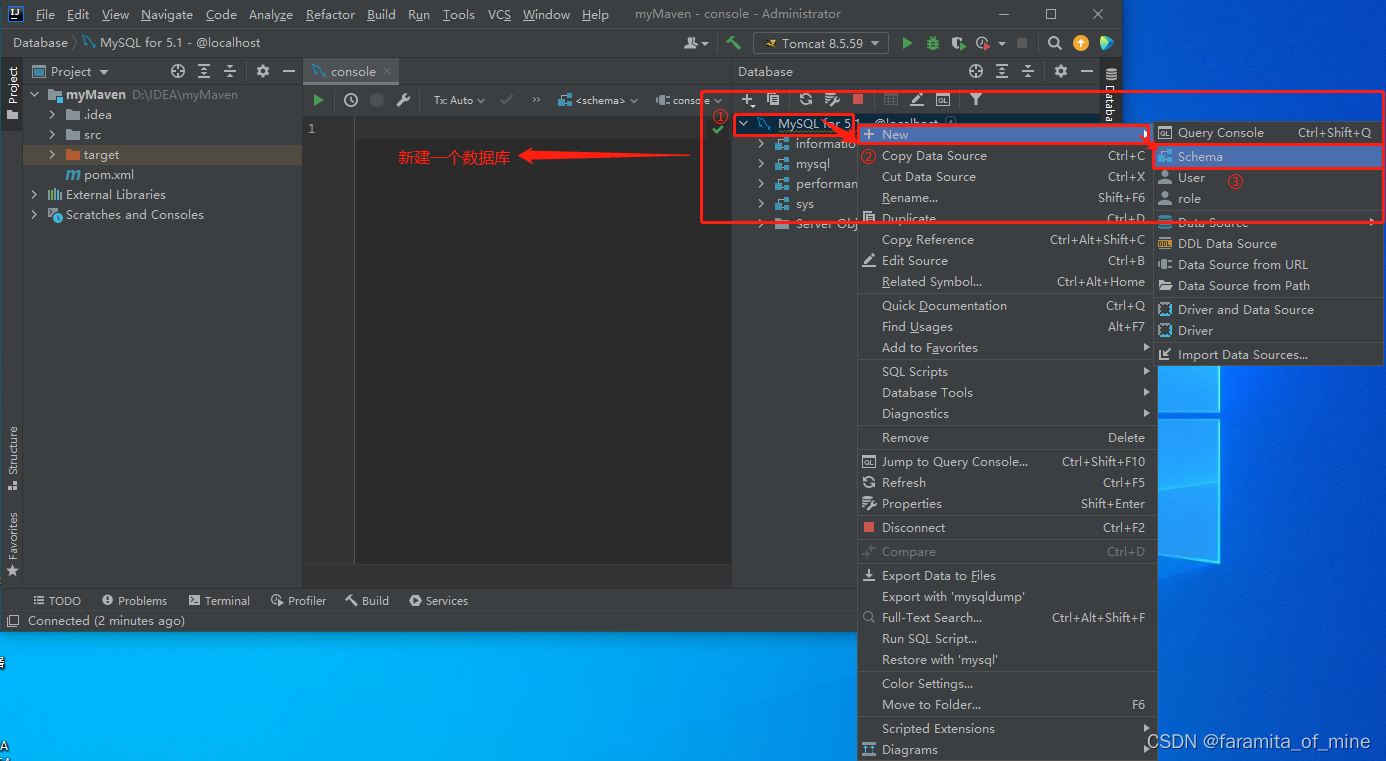Collapse the myMaven project root
This screenshot has height=761, width=1386.
tap(35, 95)
